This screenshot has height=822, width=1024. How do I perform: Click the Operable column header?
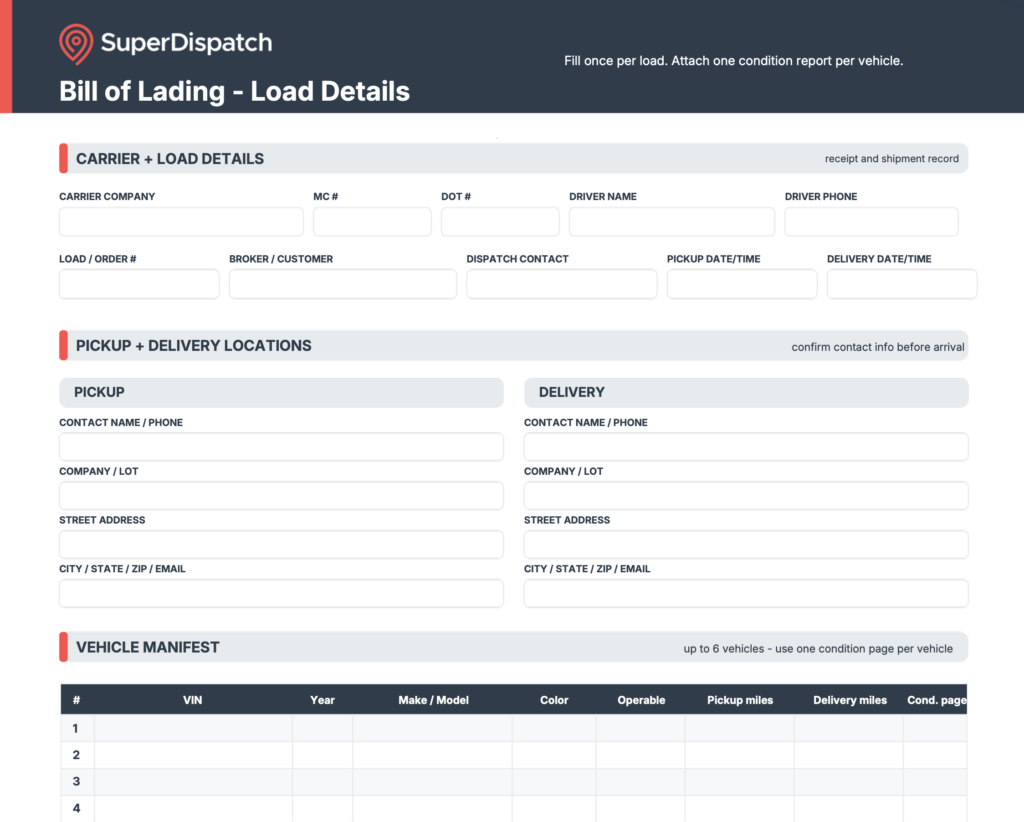point(641,700)
